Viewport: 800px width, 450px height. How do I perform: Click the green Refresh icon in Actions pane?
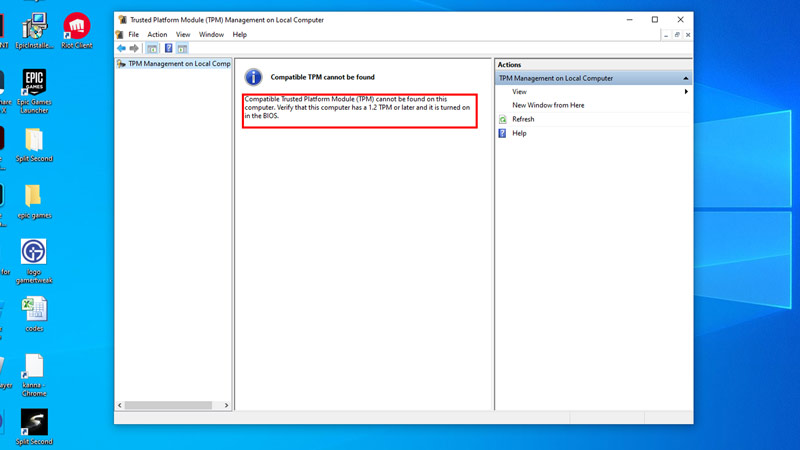[x=503, y=119]
